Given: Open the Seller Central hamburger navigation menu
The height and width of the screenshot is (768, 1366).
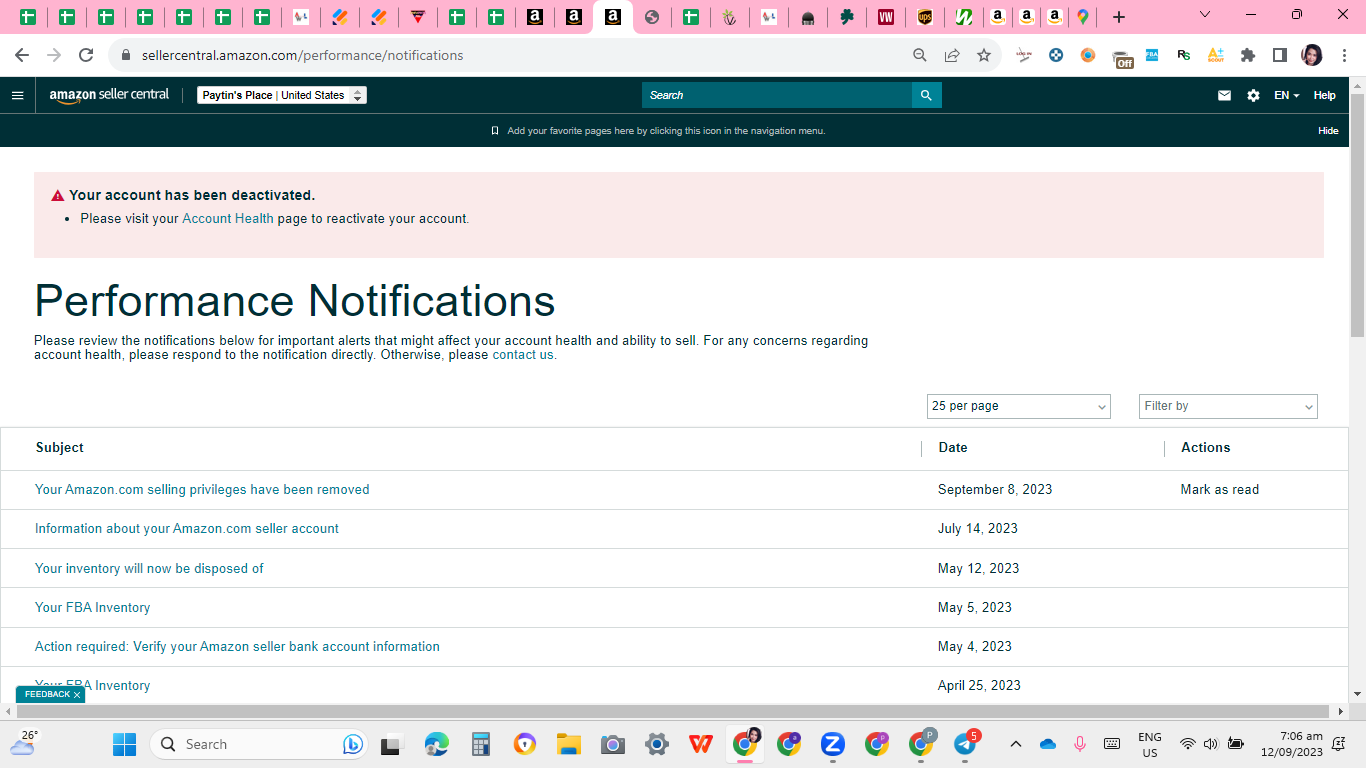Looking at the screenshot, I should pos(17,95).
